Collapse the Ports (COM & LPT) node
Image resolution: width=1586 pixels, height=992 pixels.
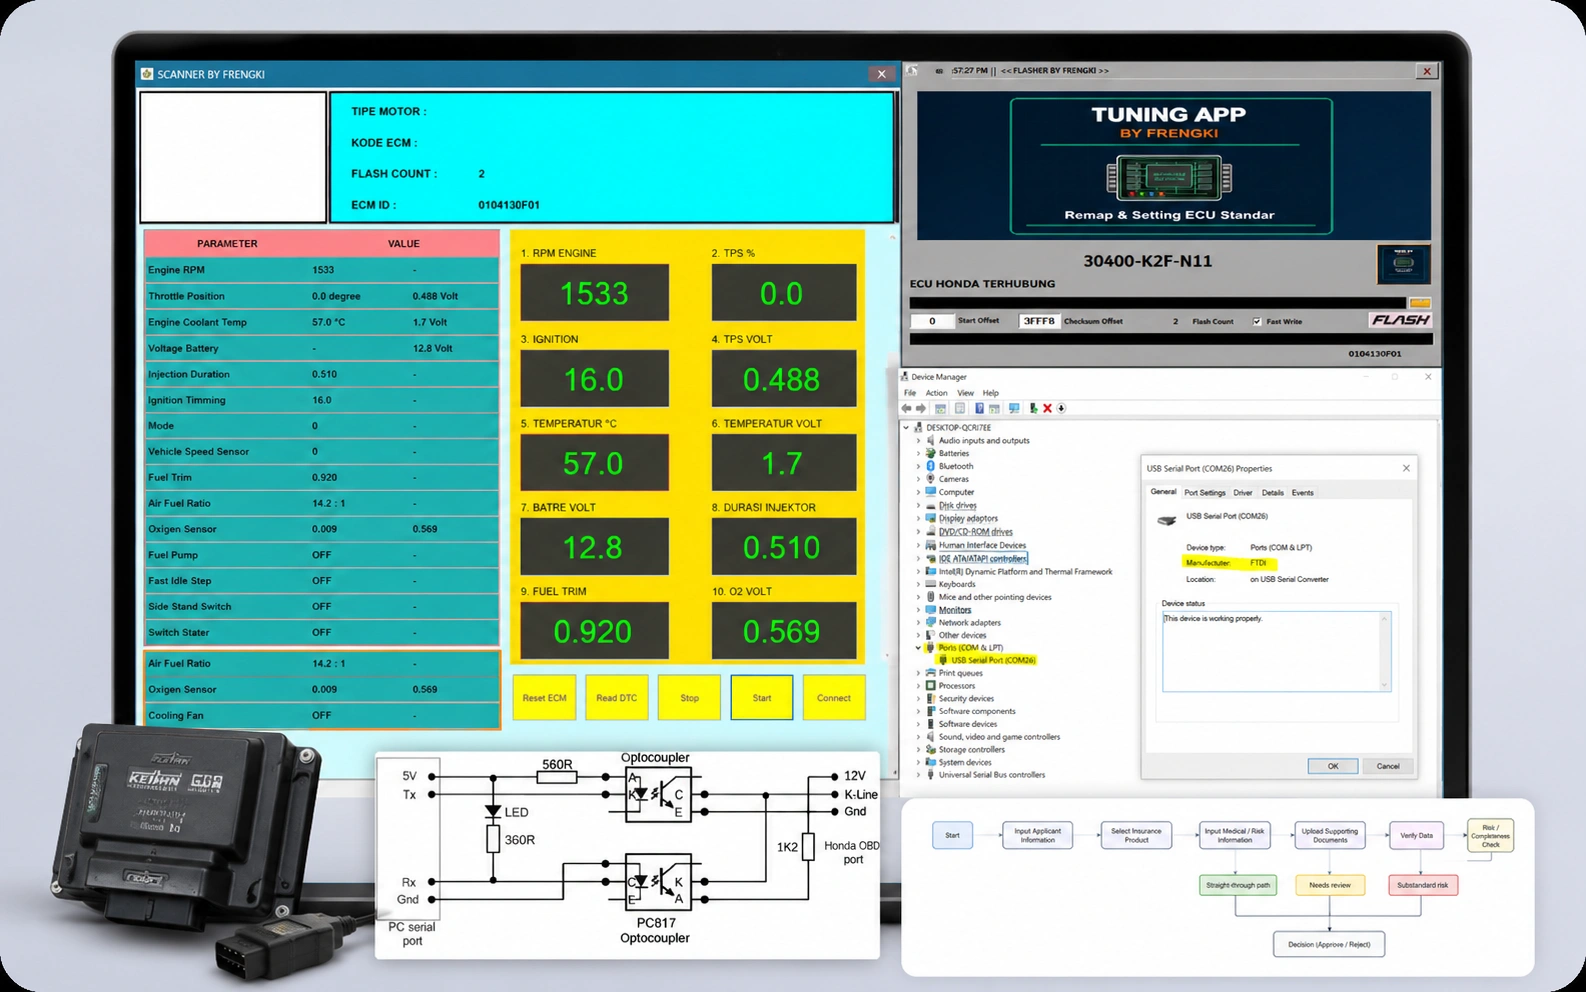(x=918, y=648)
